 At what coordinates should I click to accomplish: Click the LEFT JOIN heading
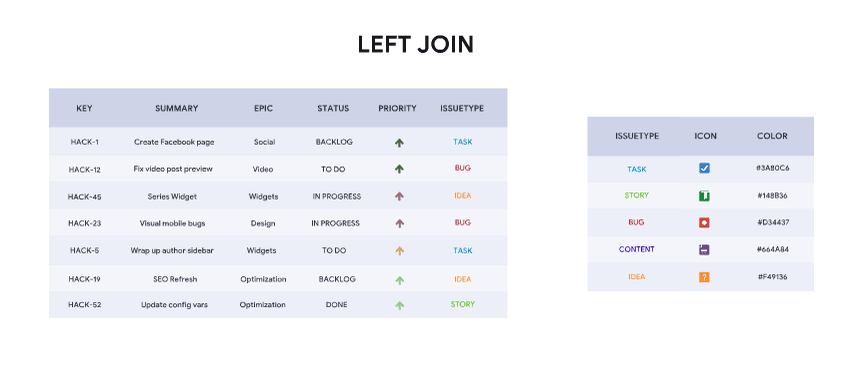click(x=416, y=44)
